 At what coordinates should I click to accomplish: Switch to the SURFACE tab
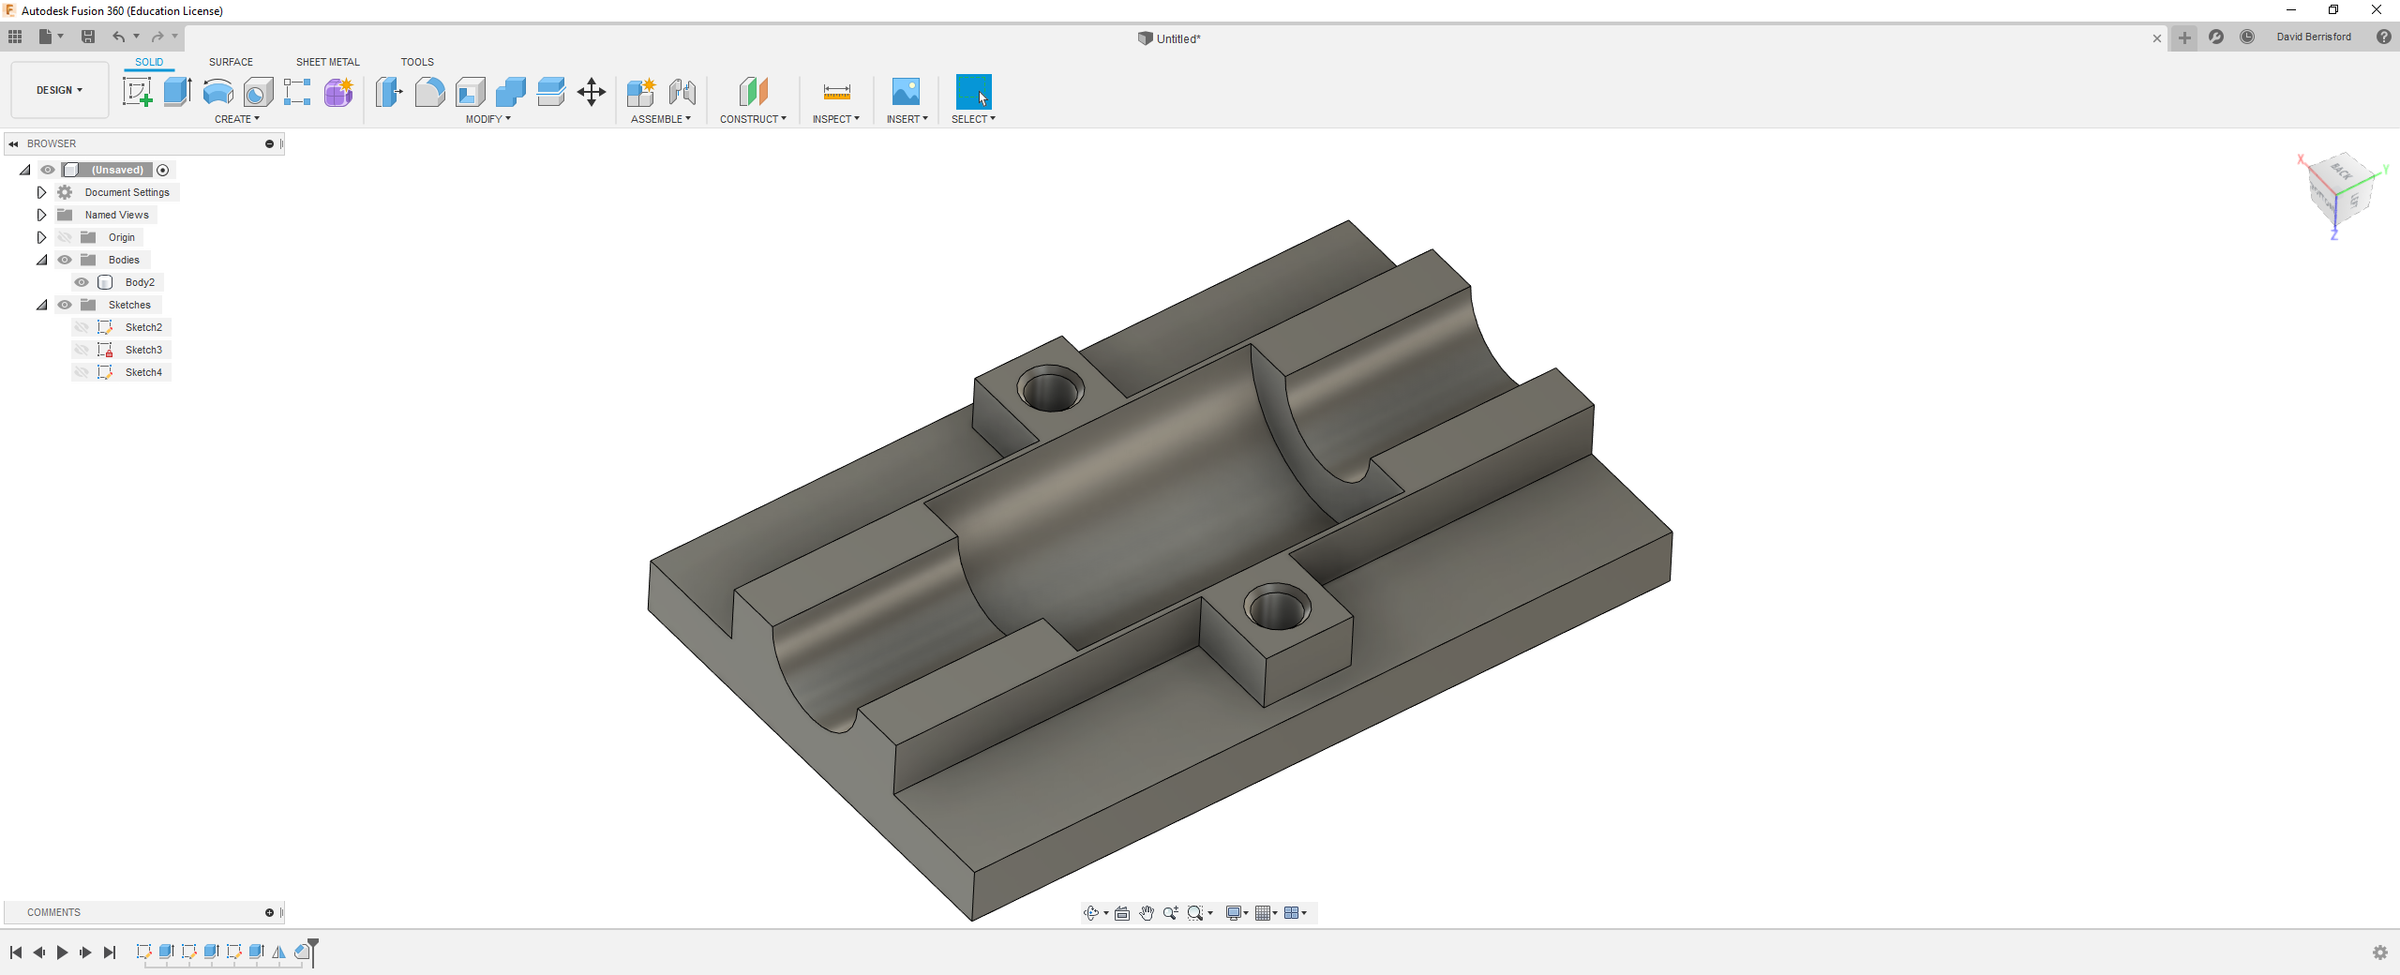(x=231, y=62)
